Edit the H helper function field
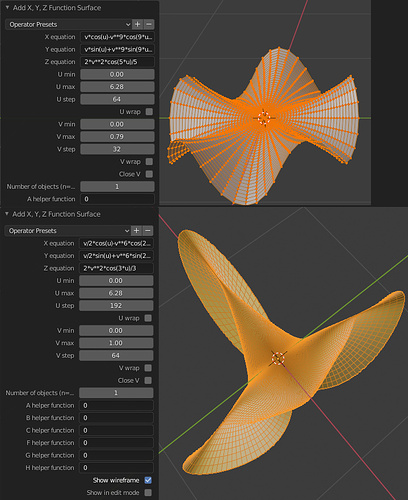This screenshot has width=408, height=500. pyautogui.click(x=116, y=468)
